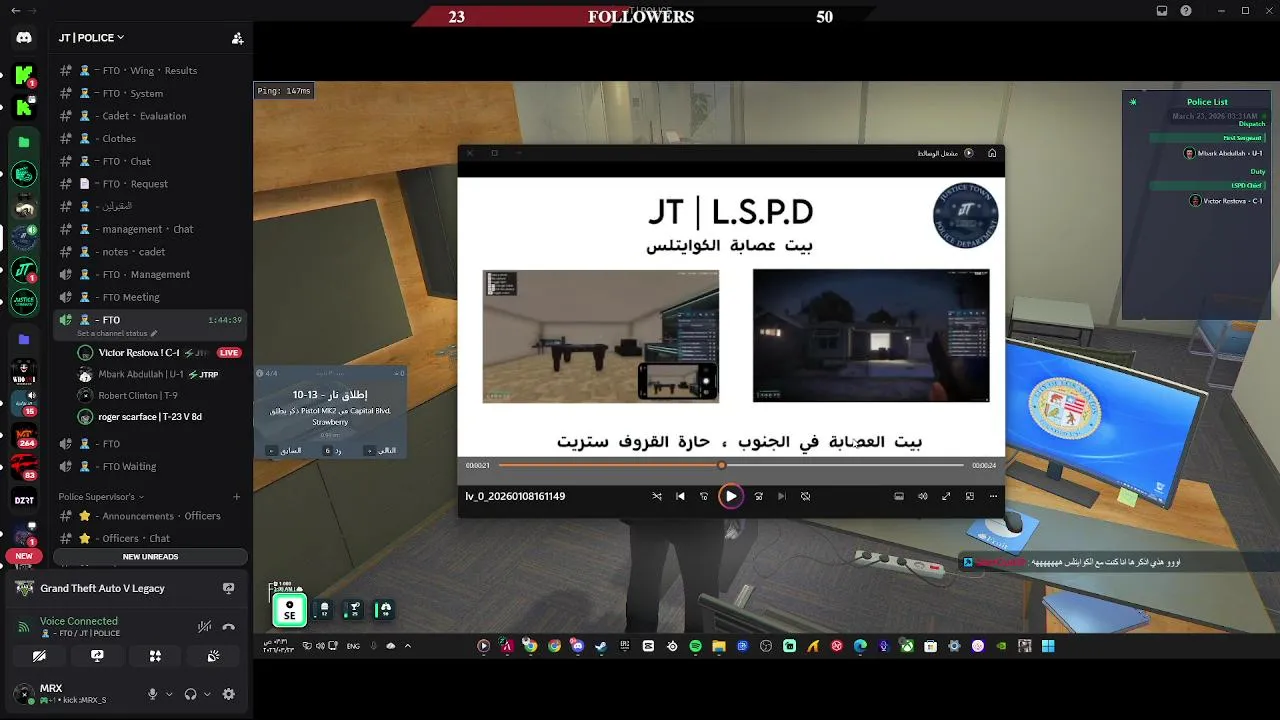Screen dimensions: 1280x720
Task: Skip back 10 seconds in media player
Action: 704,496
